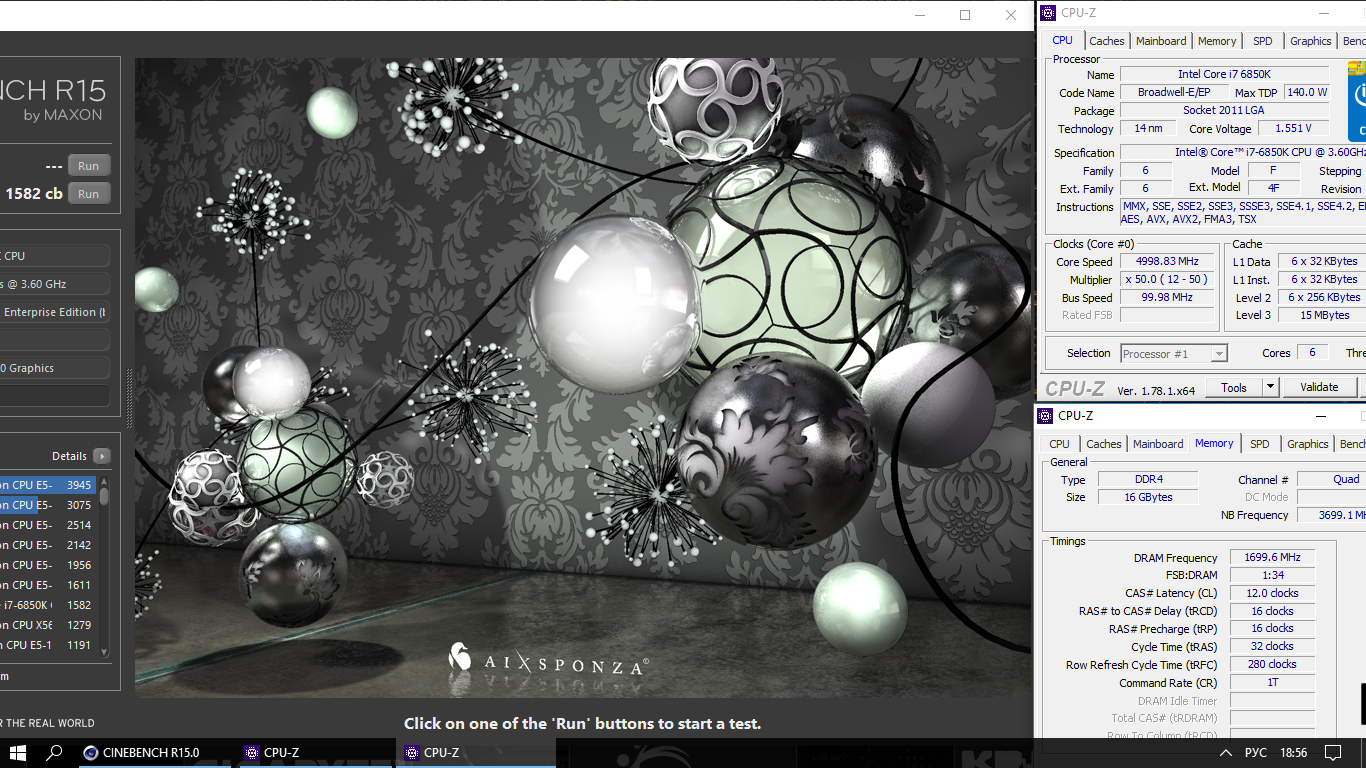Click the multiplier x 50.0 value
The height and width of the screenshot is (768, 1366).
[1166, 280]
